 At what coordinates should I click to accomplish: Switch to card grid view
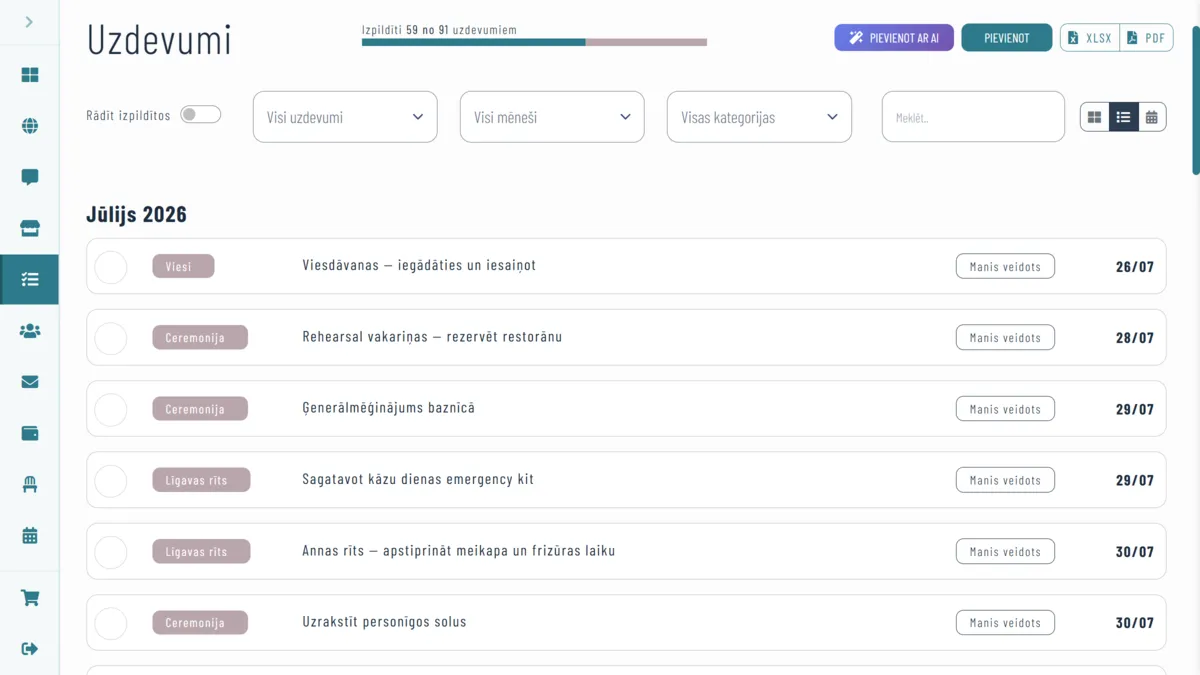click(x=1095, y=117)
